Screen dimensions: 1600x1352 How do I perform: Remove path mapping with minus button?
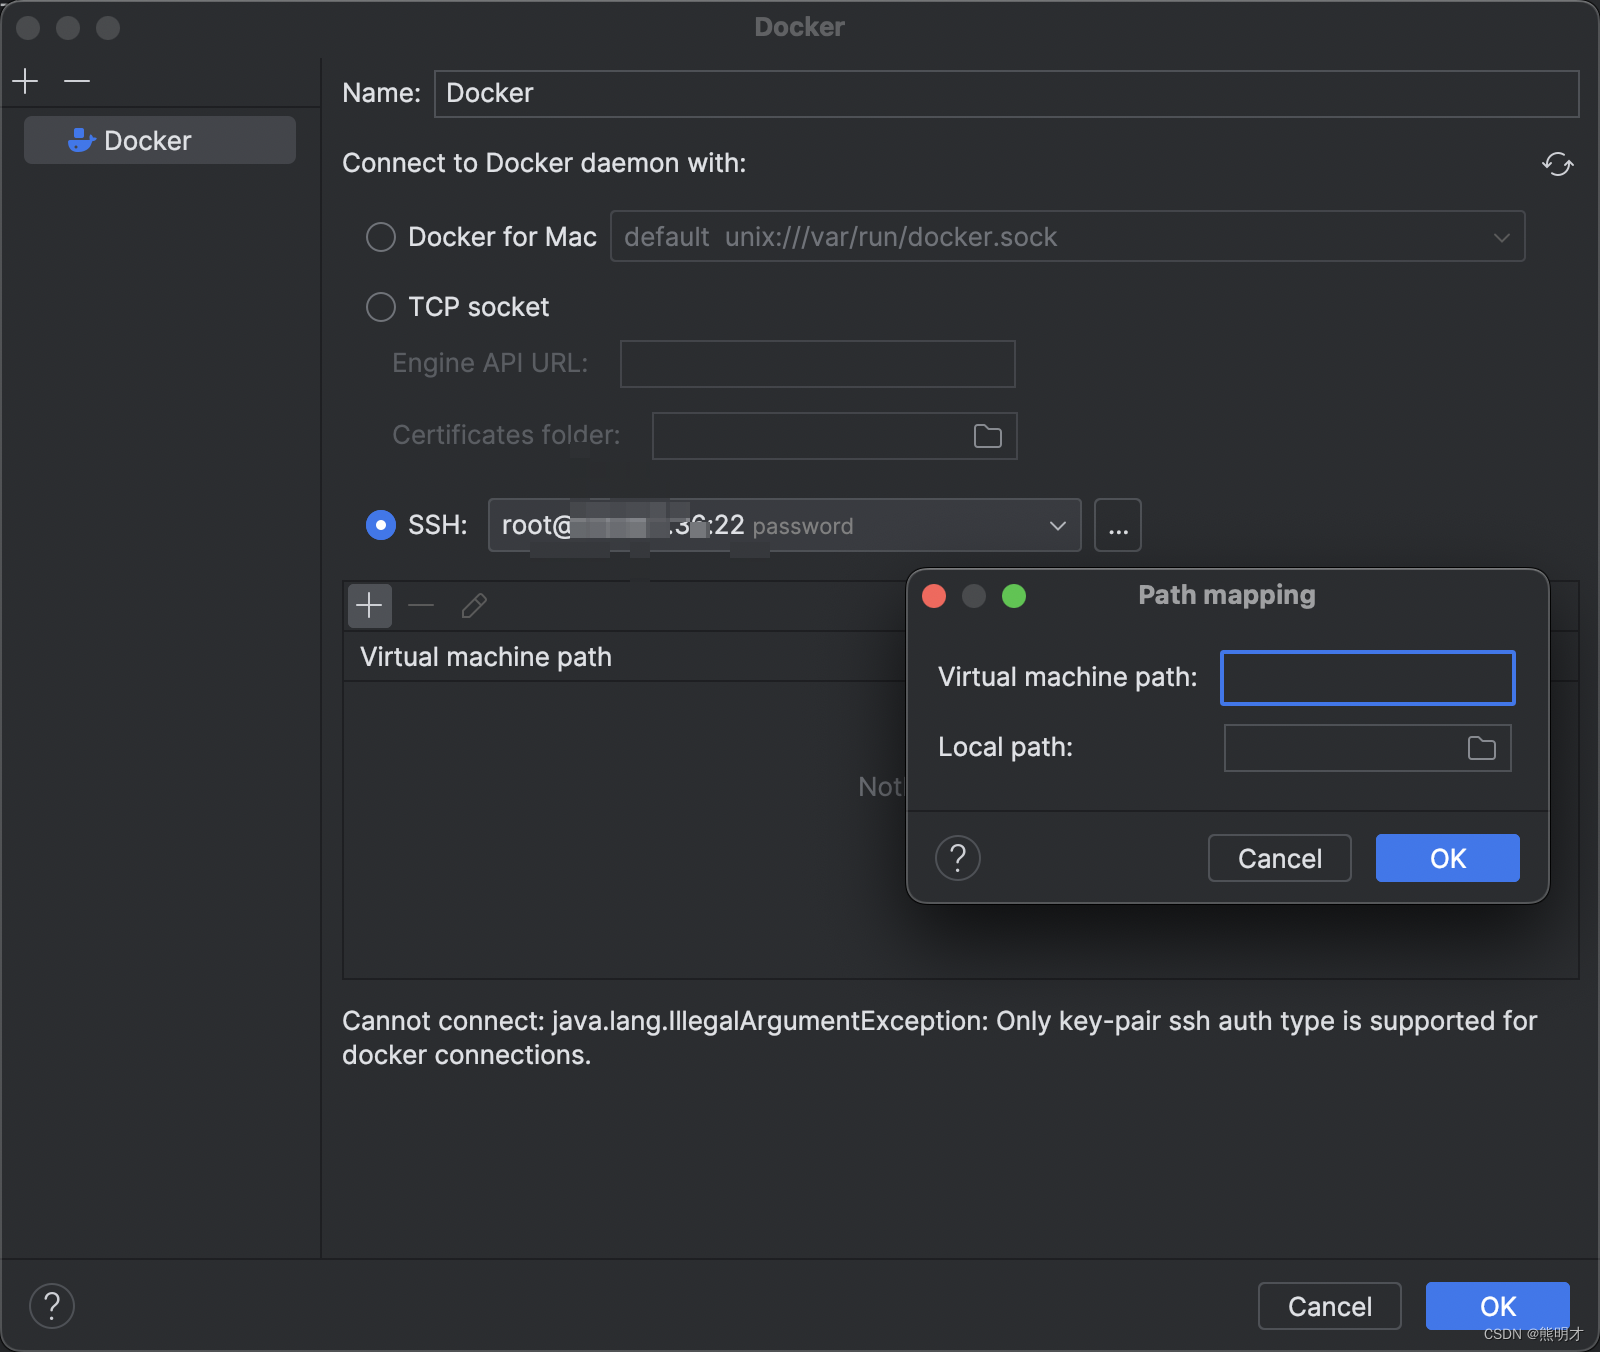click(x=421, y=606)
